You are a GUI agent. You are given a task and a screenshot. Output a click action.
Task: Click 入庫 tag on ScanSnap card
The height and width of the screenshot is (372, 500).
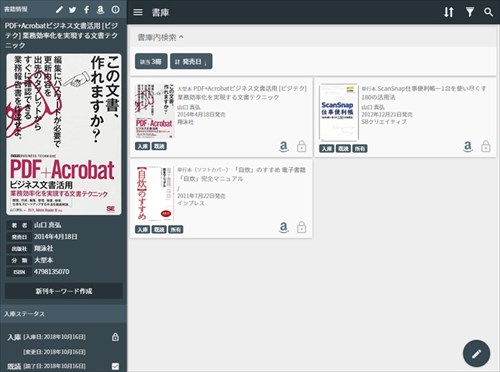pos(327,148)
